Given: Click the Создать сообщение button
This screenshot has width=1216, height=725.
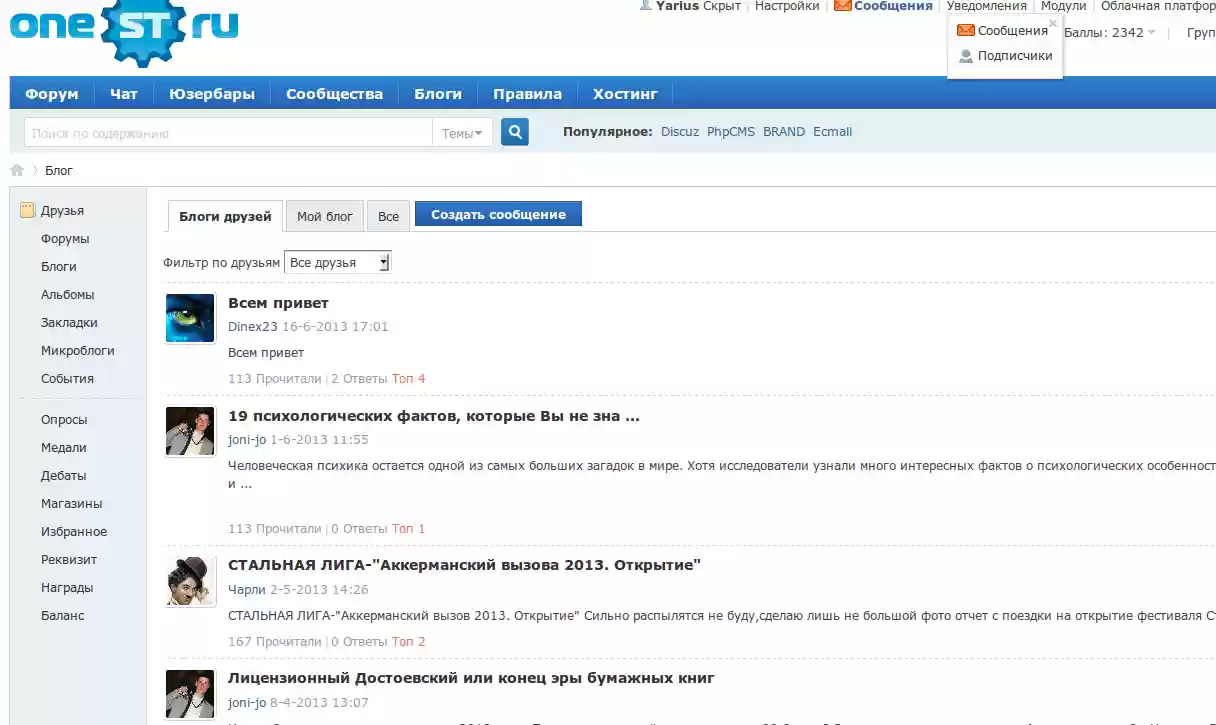Looking at the screenshot, I should coord(498,213).
